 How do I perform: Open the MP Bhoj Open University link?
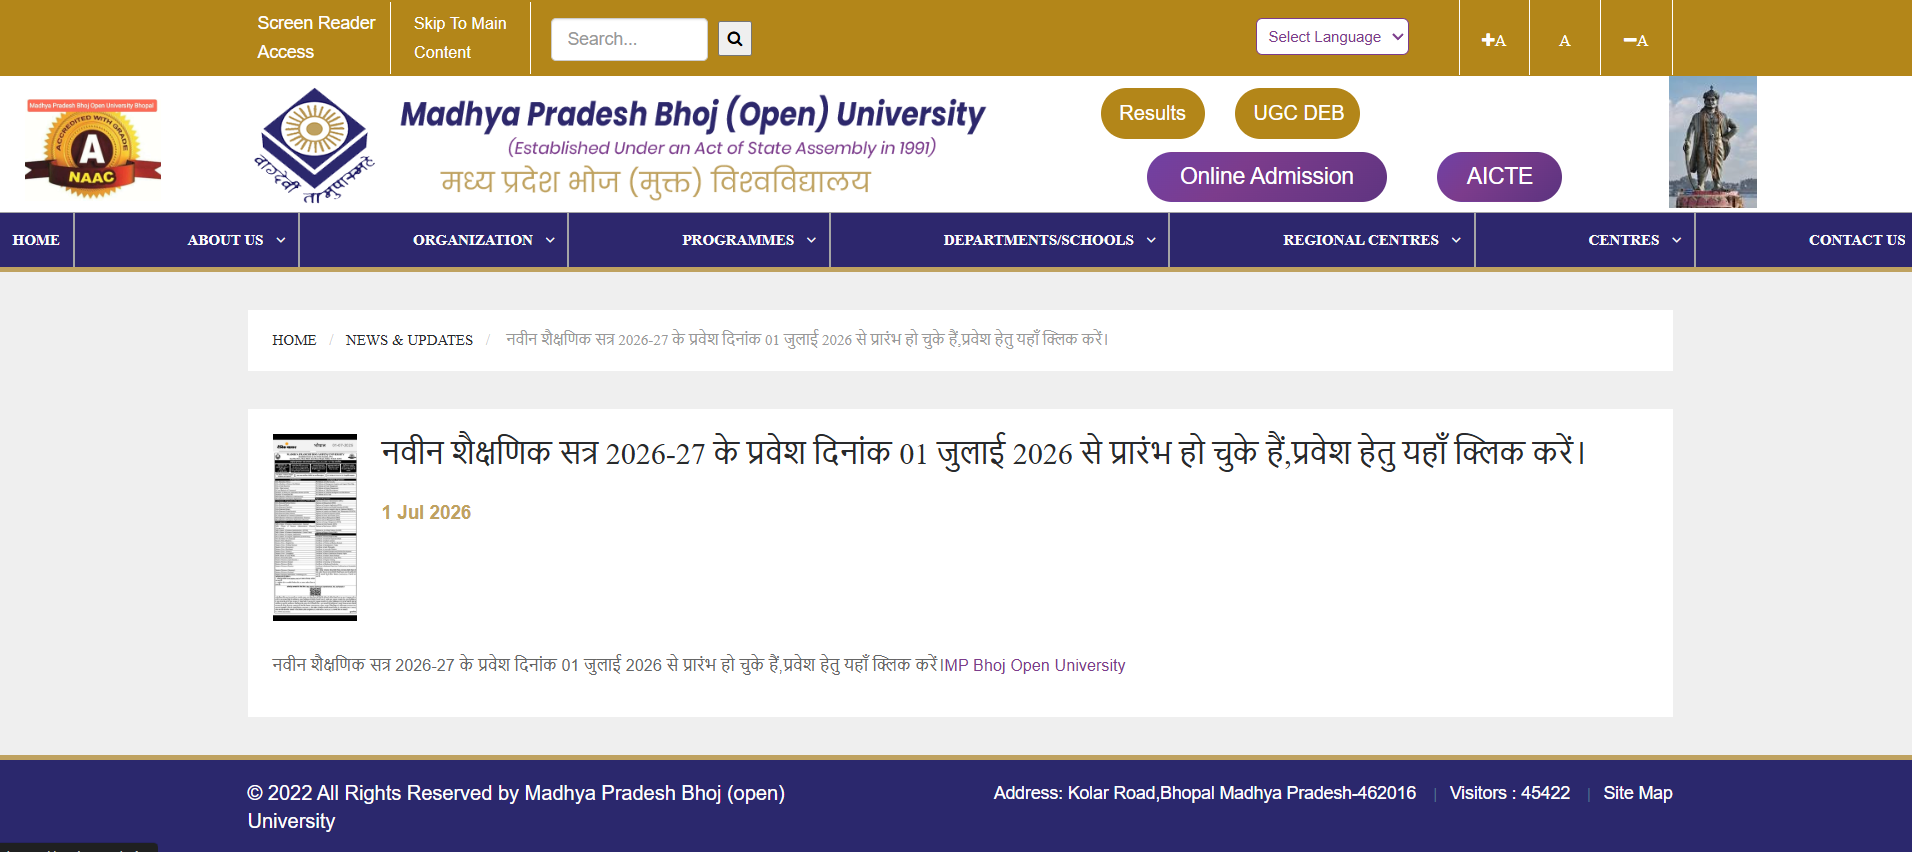pyautogui.click(x=1035, y=666)
